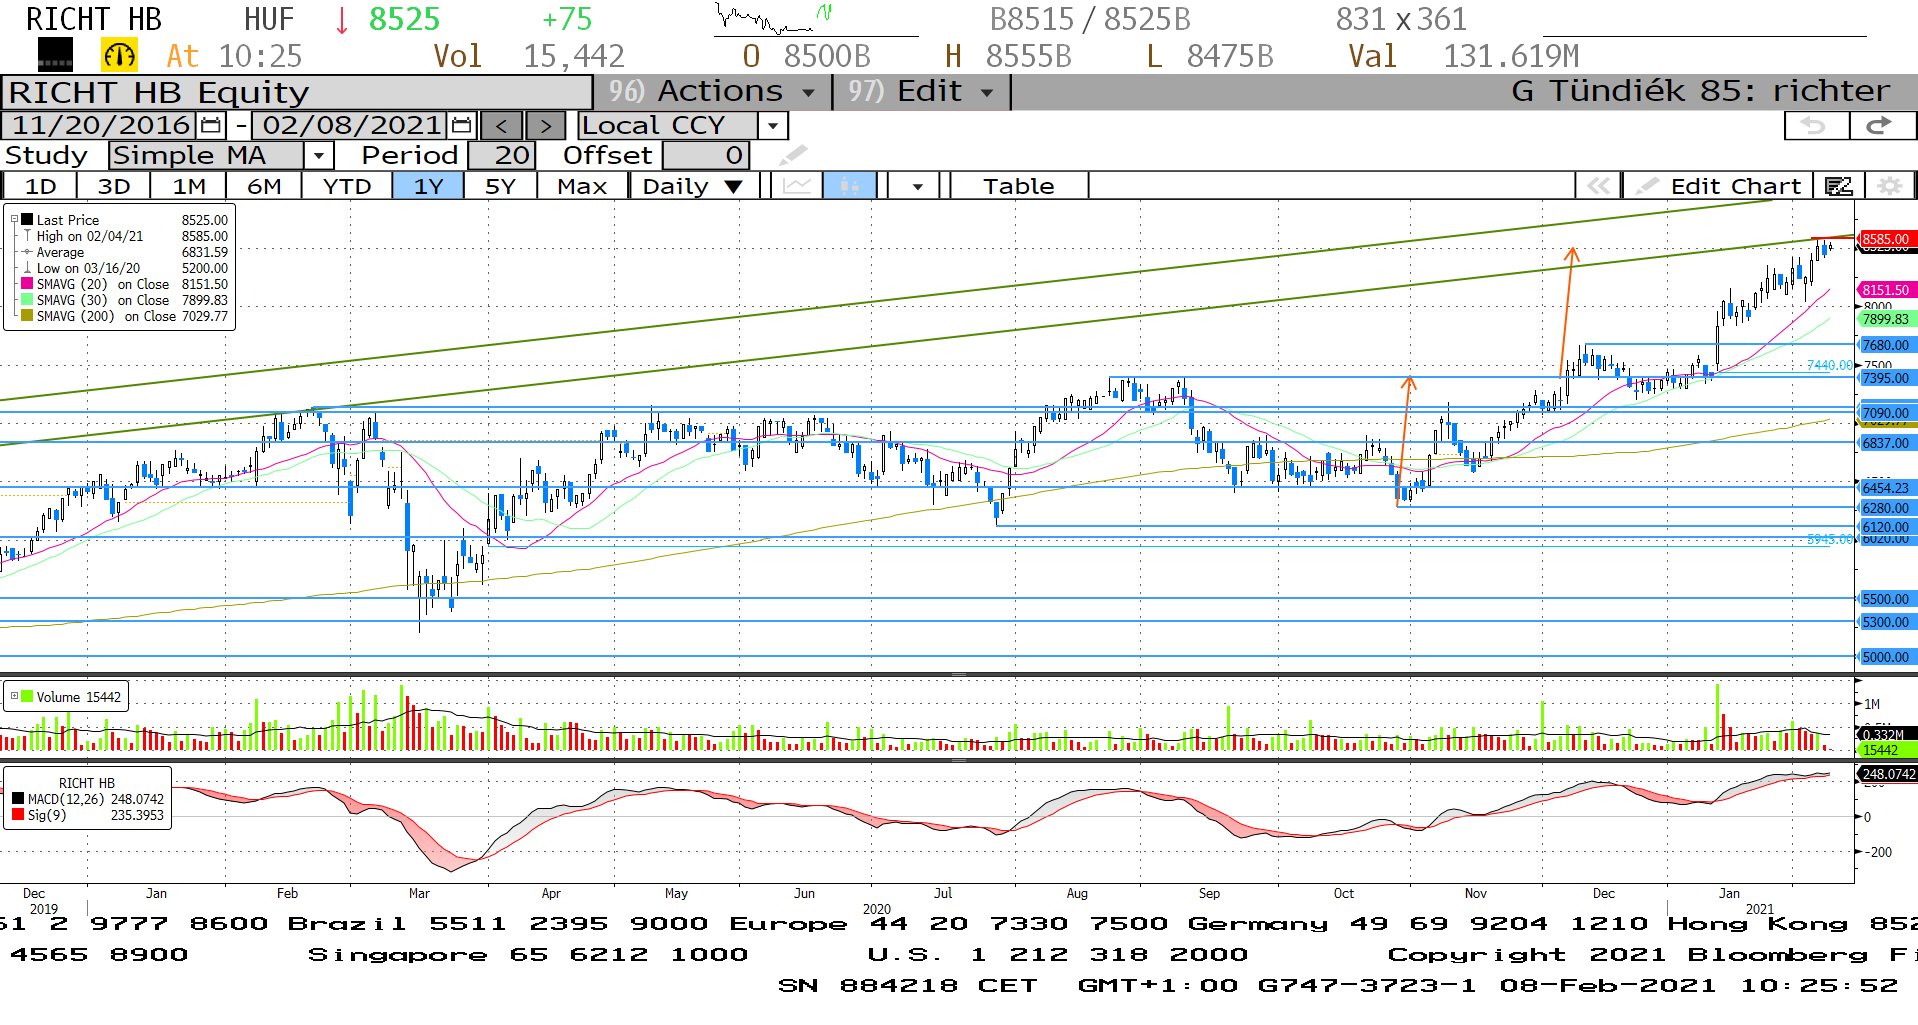Click the red Sig(9) legend swatch
The height and width of the screenshot is (1025, 1918).
pyautogui.click(x=18, y=815)
